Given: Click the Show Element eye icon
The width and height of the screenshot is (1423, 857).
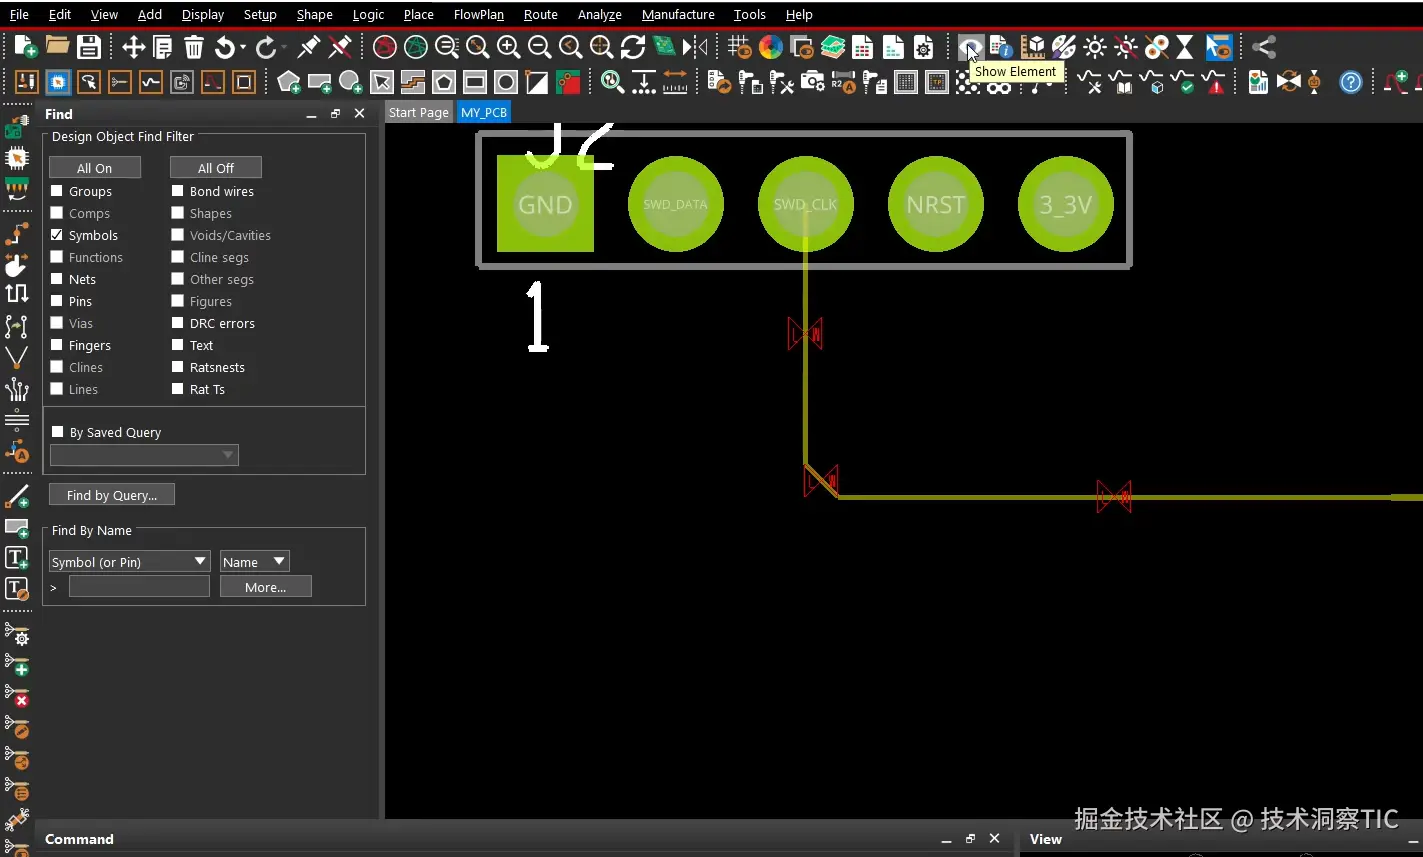Looking at the screenshot, I should (x=969, y=47).
